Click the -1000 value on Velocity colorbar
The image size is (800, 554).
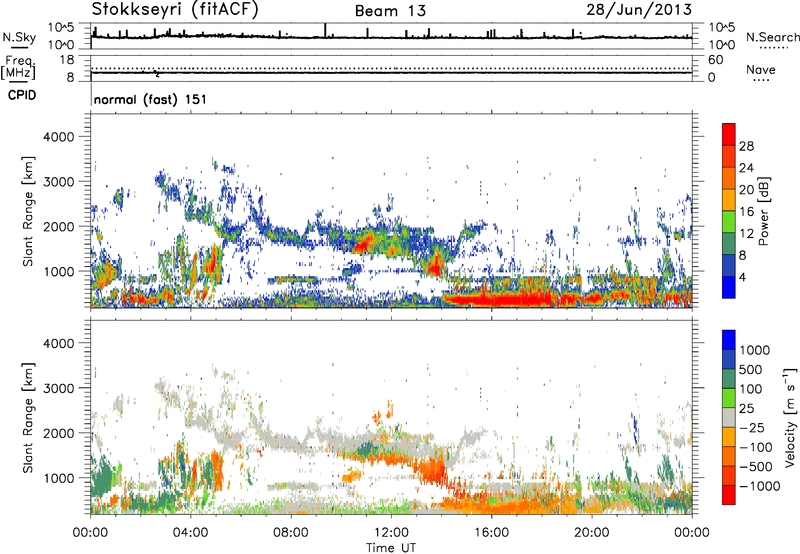759,486
